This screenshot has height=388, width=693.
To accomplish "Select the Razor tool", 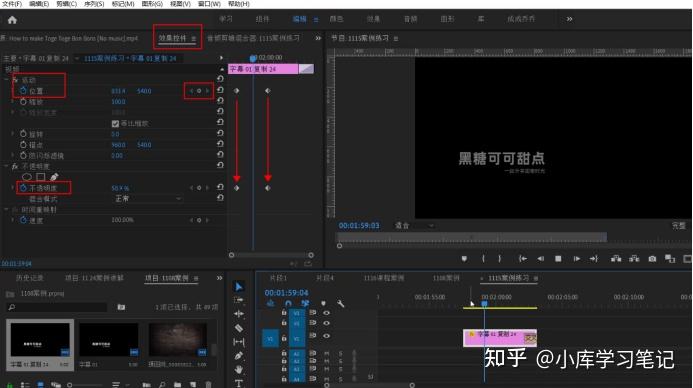I will 239,328.
